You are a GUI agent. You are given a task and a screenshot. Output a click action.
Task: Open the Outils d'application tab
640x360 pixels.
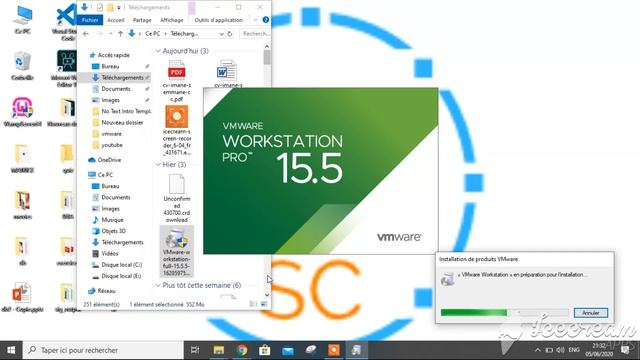(x=218, y=20)
